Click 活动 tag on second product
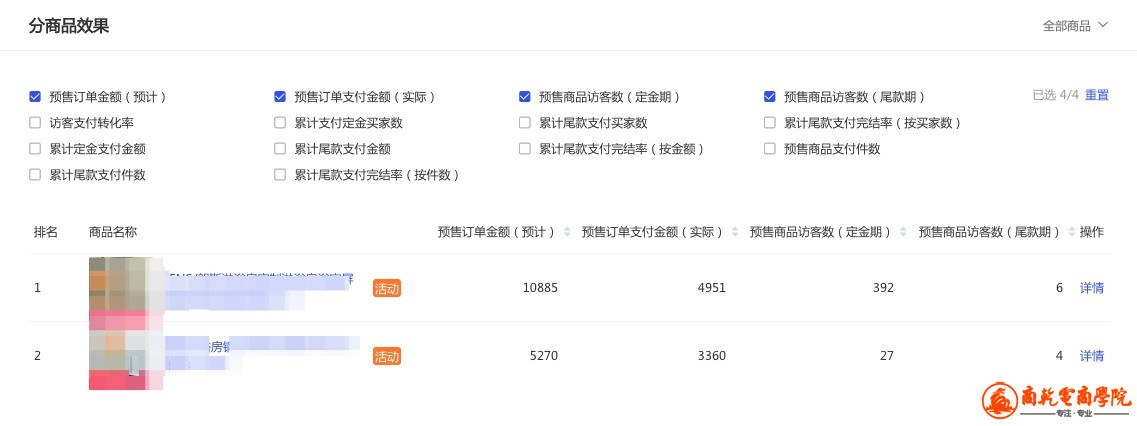The height and width of the screenshot is (426, 1137). (386, 356)
